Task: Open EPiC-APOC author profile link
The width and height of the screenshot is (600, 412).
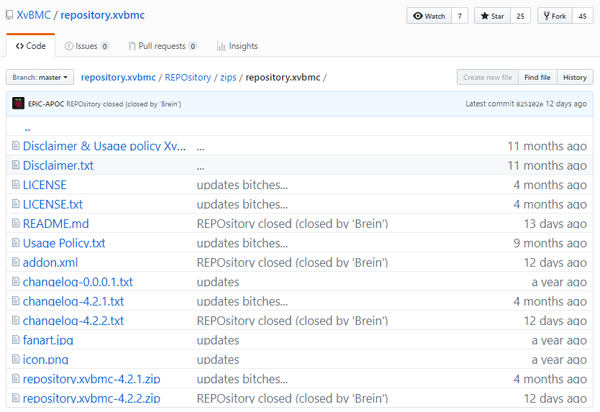Action: tap(46, 104)
